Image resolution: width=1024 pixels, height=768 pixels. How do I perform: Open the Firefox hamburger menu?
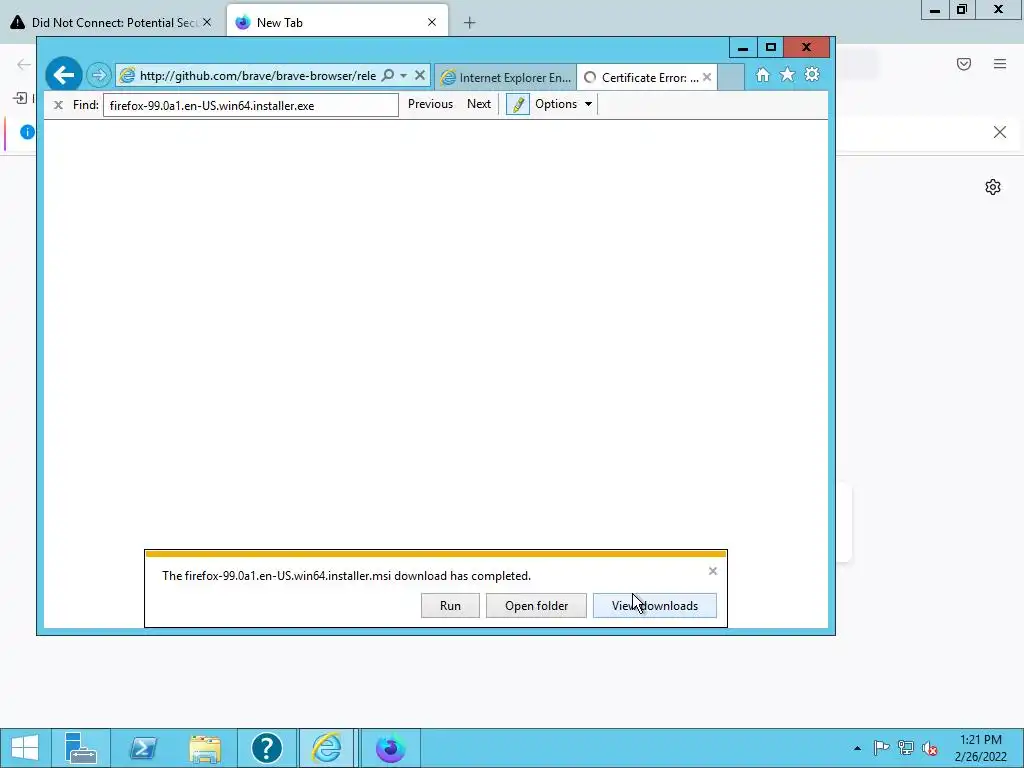pos(1000,63)
